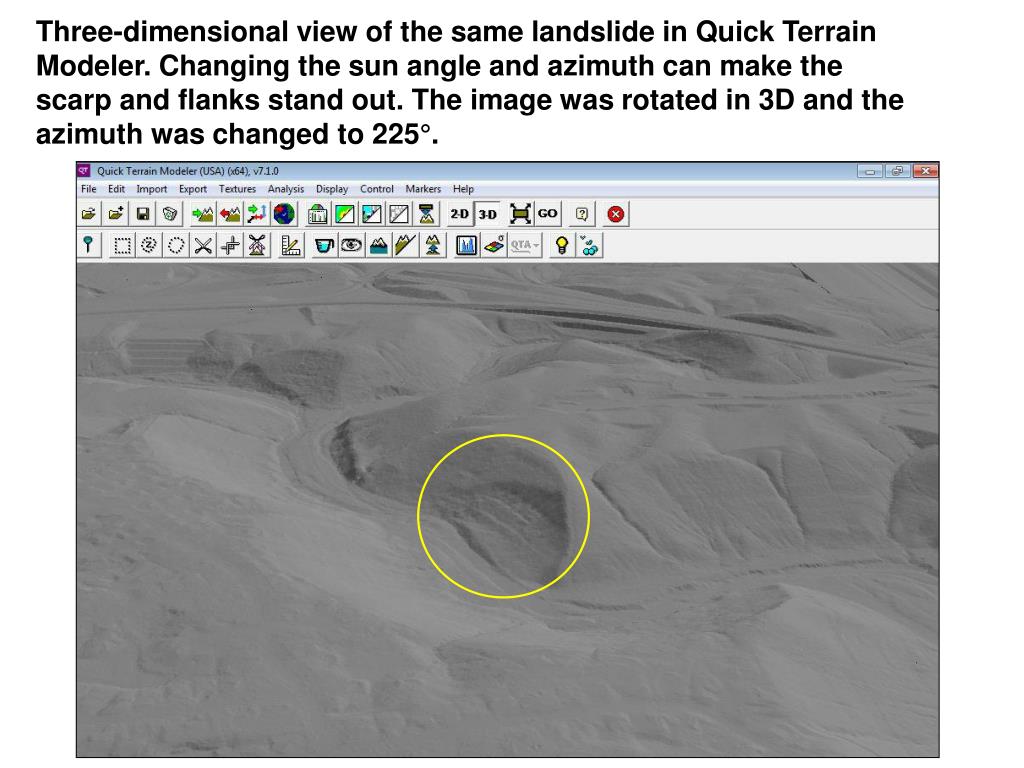The width and height of the screenshot is (1024, 768).
Task: Click the crossed lines intersect icon
Action: (x=230, y=246)
